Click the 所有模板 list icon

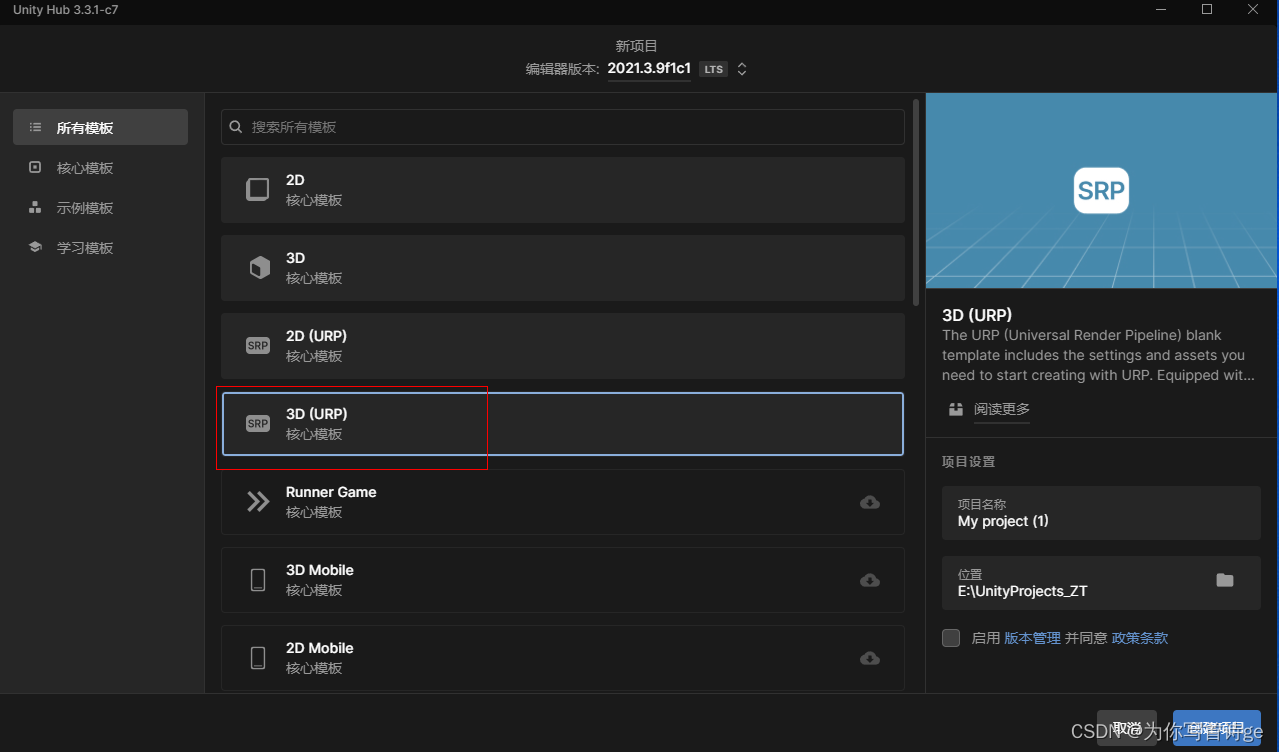[x=36, y=127]
